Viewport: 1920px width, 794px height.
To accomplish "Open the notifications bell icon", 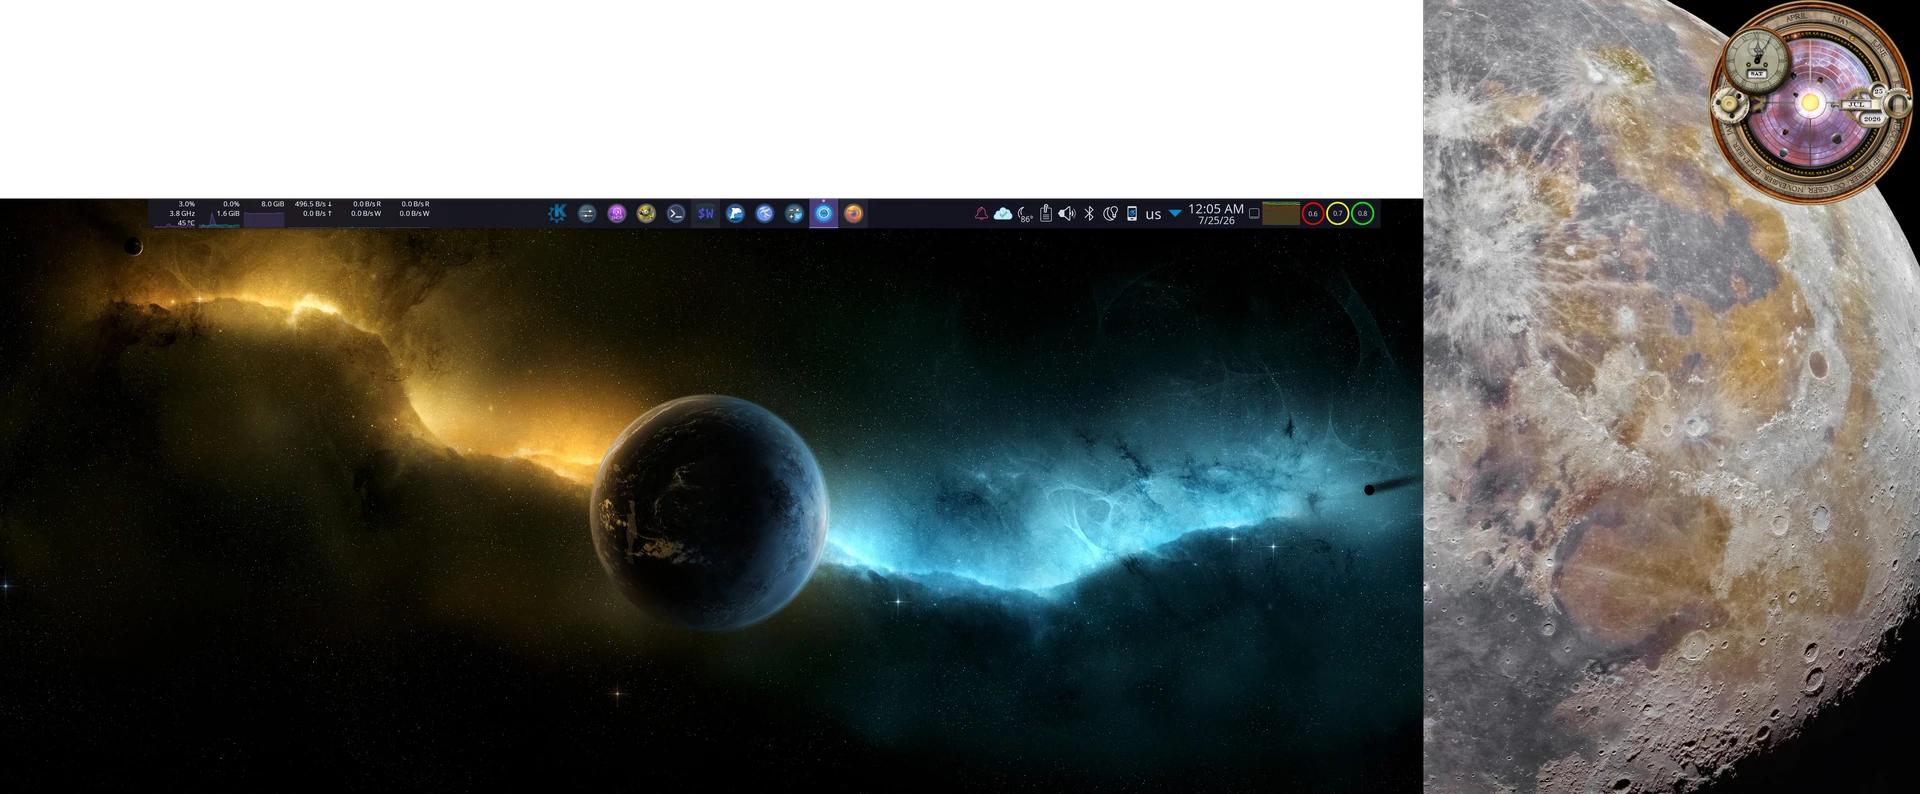I will coord(981,213).
